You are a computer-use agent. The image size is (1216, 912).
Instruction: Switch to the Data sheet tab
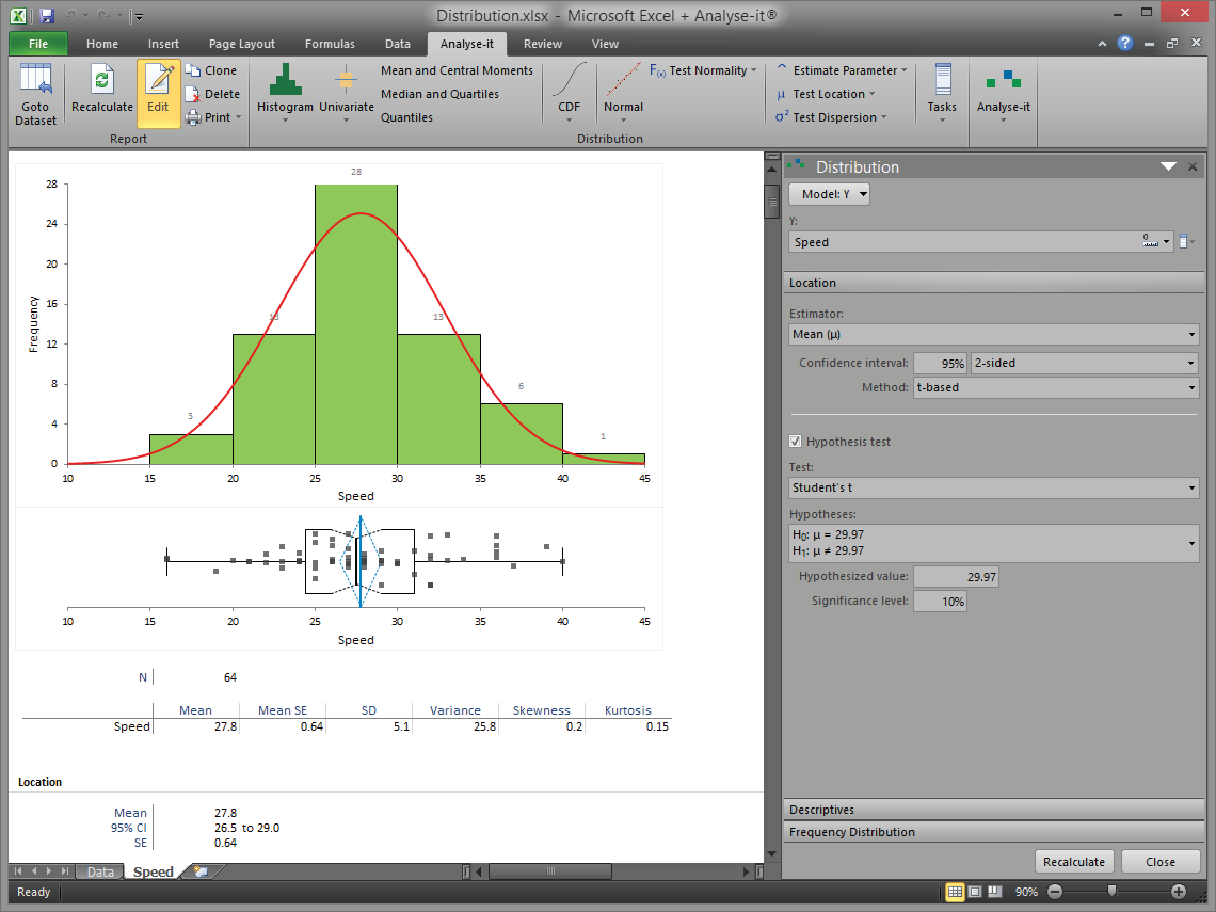click(101, 872)
